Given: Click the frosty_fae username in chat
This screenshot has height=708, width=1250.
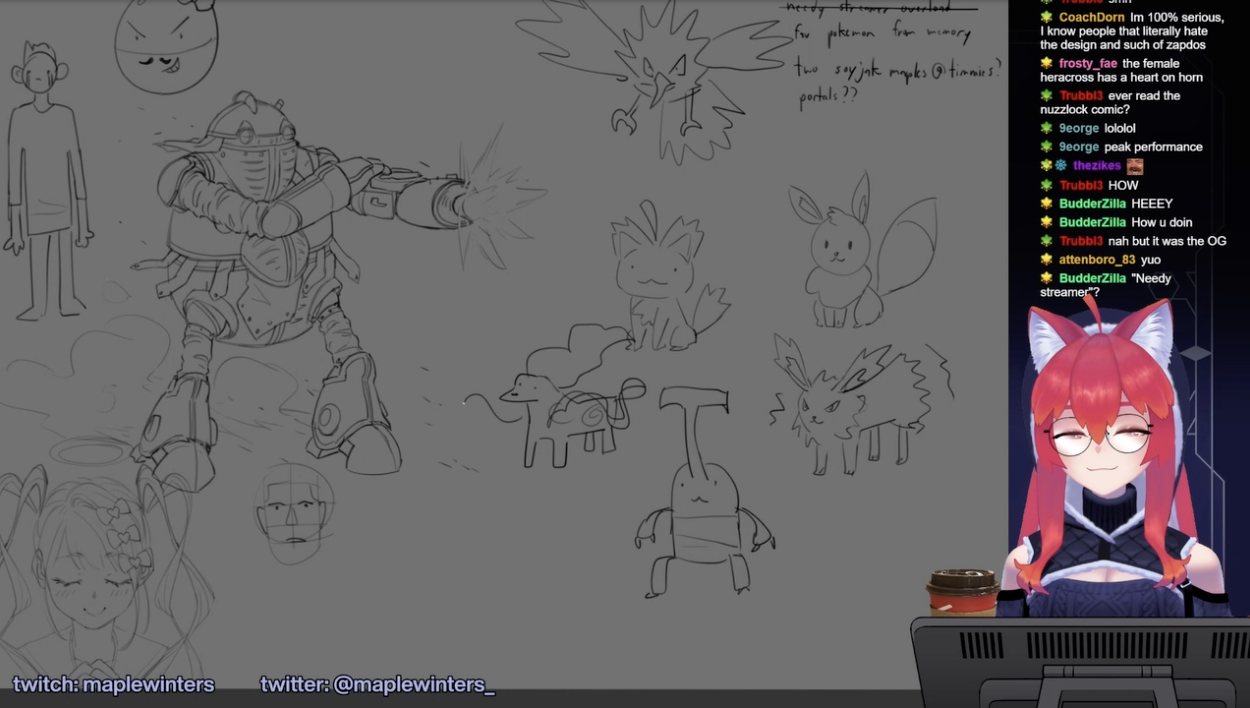Looking at the screenshot, I should [x=1088, y=63].
